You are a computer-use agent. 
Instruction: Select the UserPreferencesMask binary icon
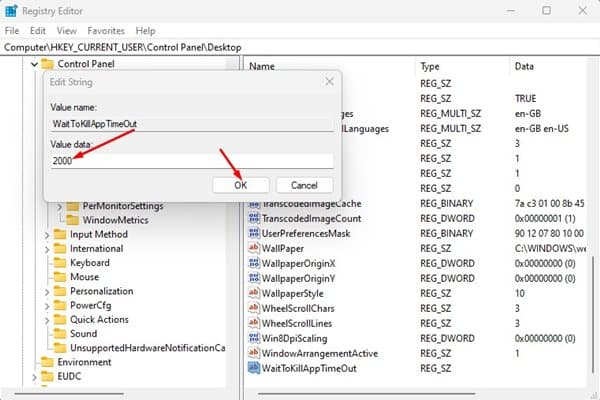point(254,233)
